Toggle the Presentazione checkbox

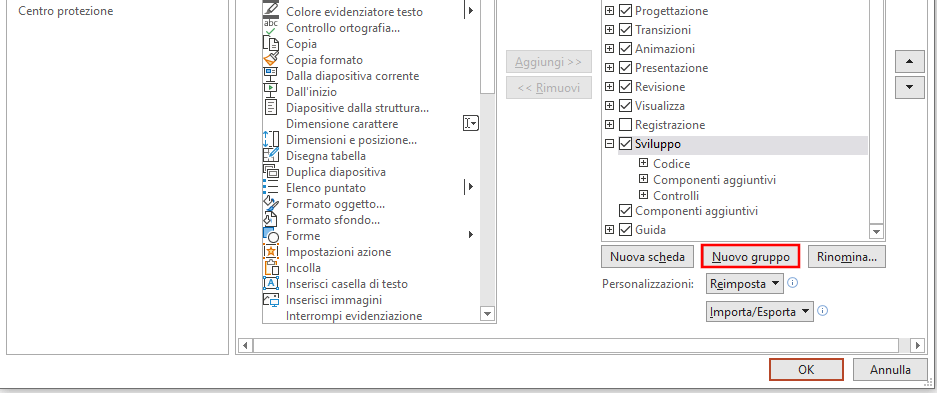pos(626,67)
